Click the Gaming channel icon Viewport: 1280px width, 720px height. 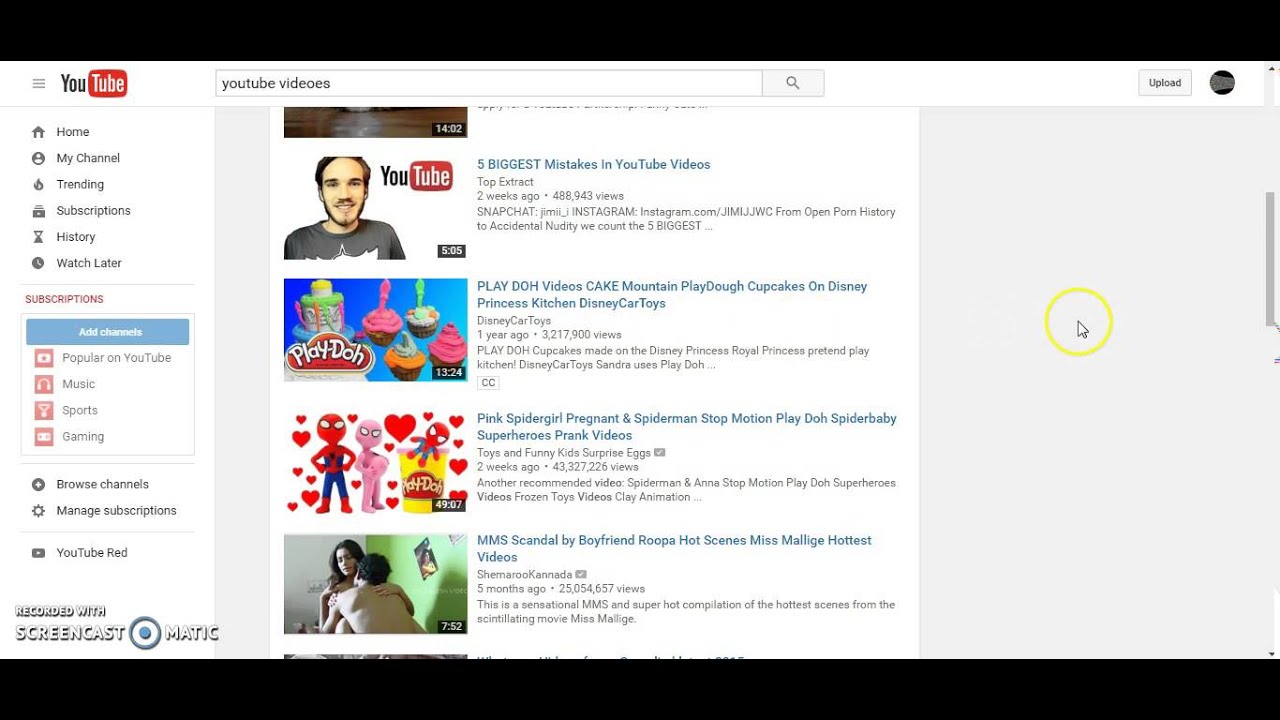pyautogui.click(x=44, y=436)
